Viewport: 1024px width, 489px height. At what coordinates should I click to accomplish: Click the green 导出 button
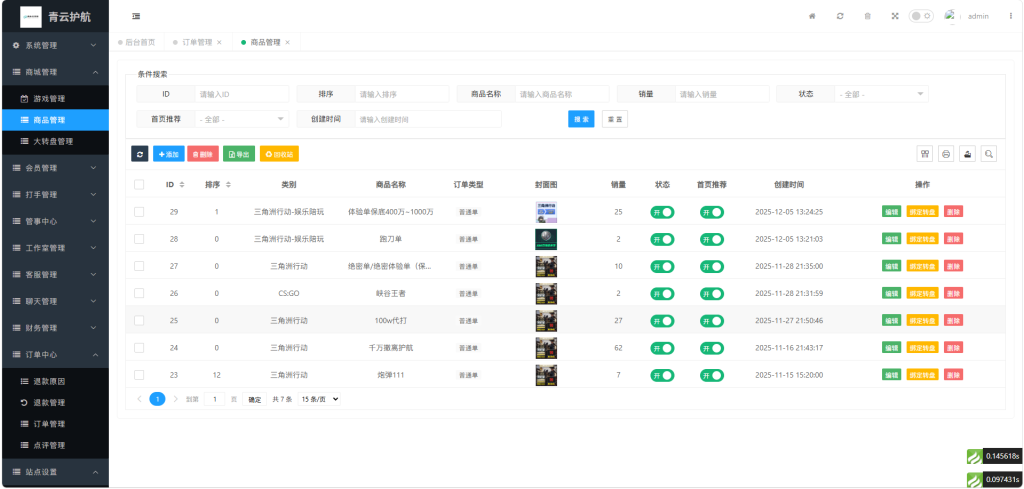(x=239, y=154)
